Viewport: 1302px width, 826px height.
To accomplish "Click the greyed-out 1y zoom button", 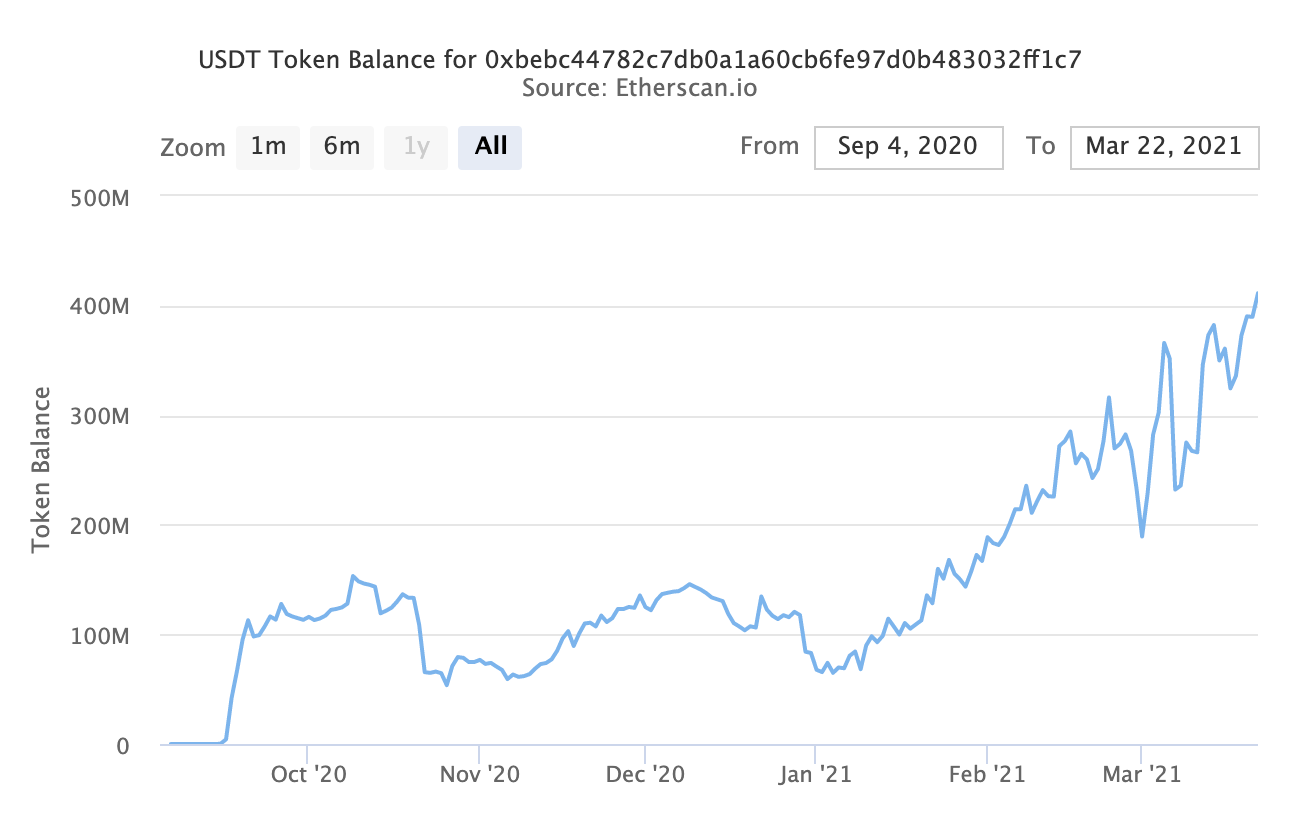I will [x=416, y=147].
